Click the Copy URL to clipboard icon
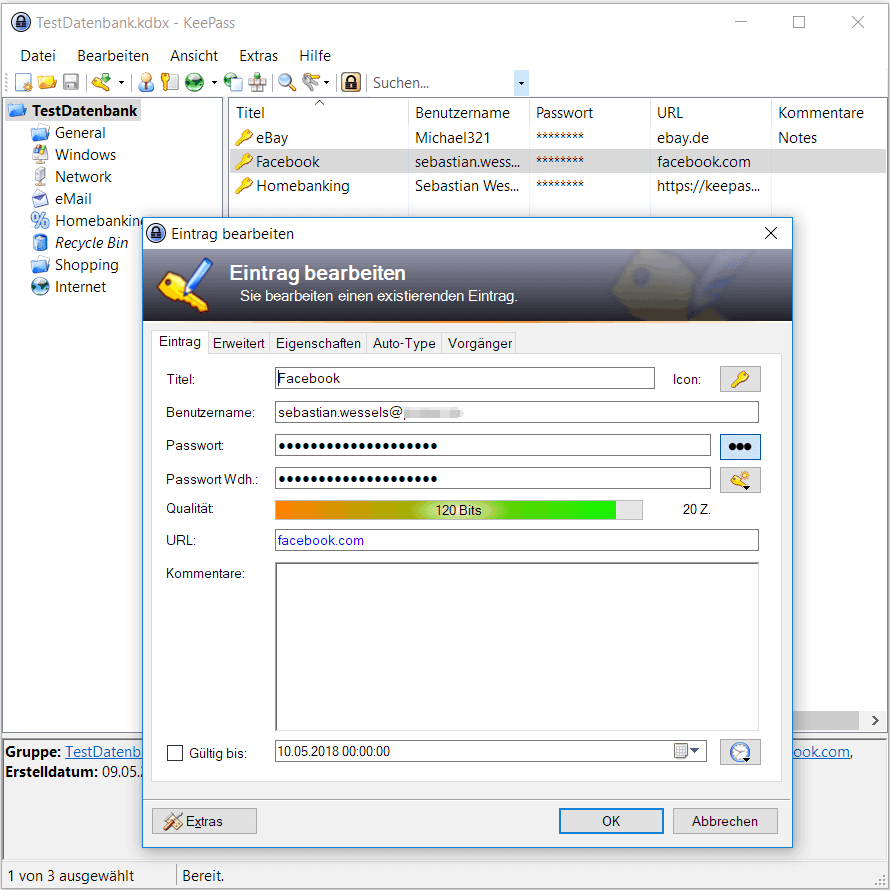The height and width of the screenshot is (890, 890). 233,83
